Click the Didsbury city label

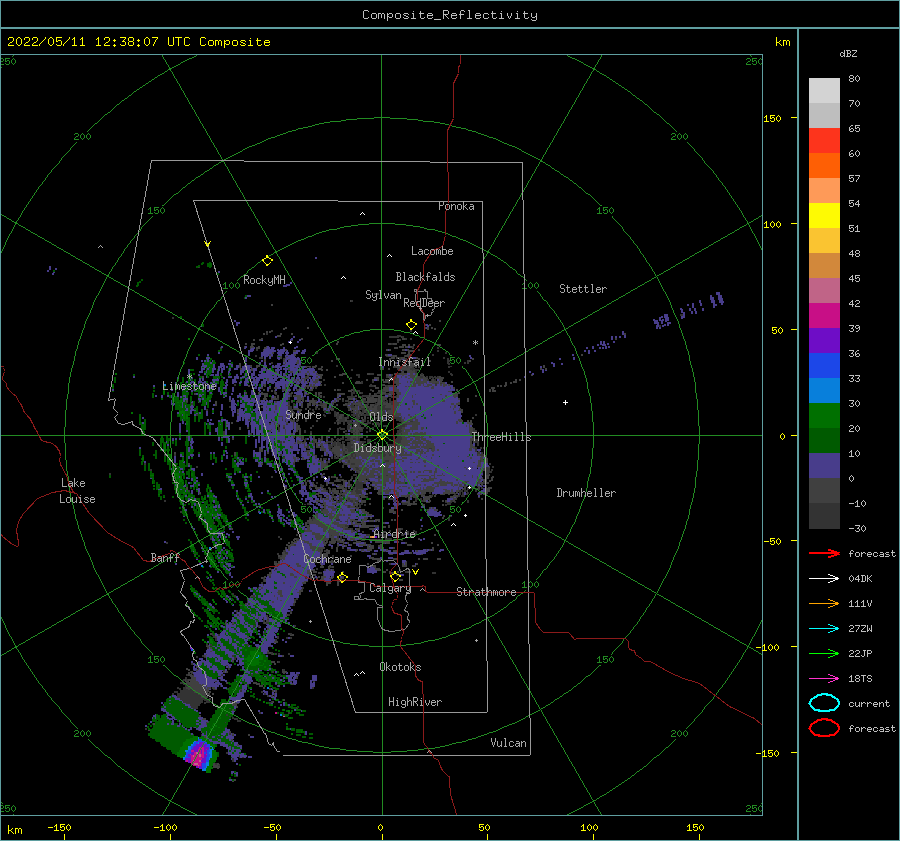(x=377, y=448)
